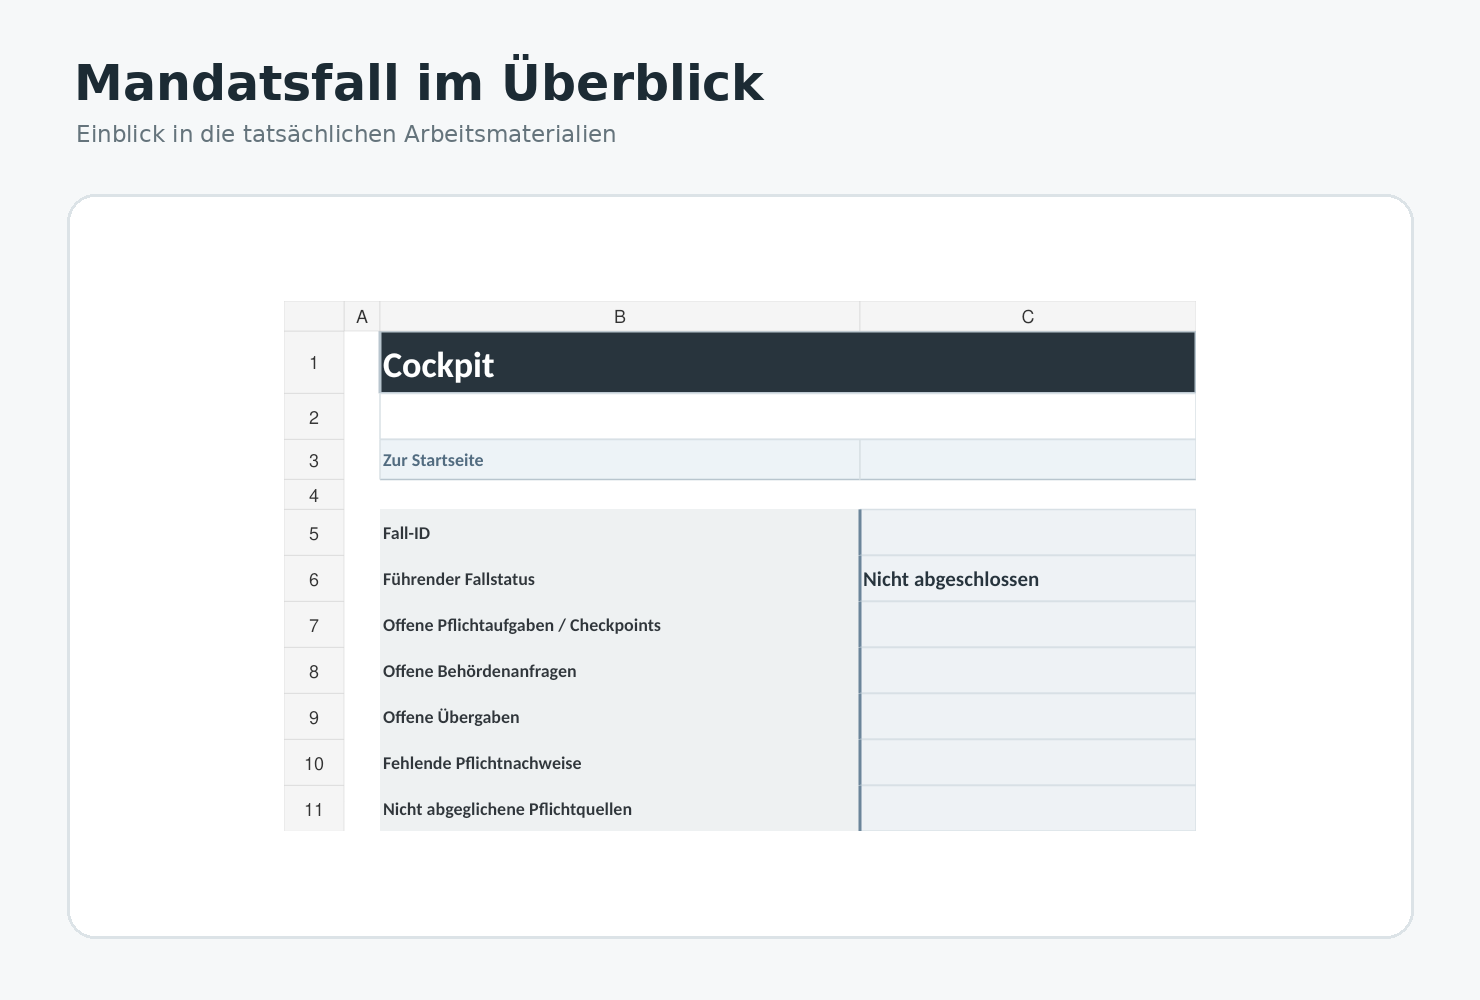The height and width of the screenshot is (1000, 1480).
Task: Select column A header
Action: 362,317
